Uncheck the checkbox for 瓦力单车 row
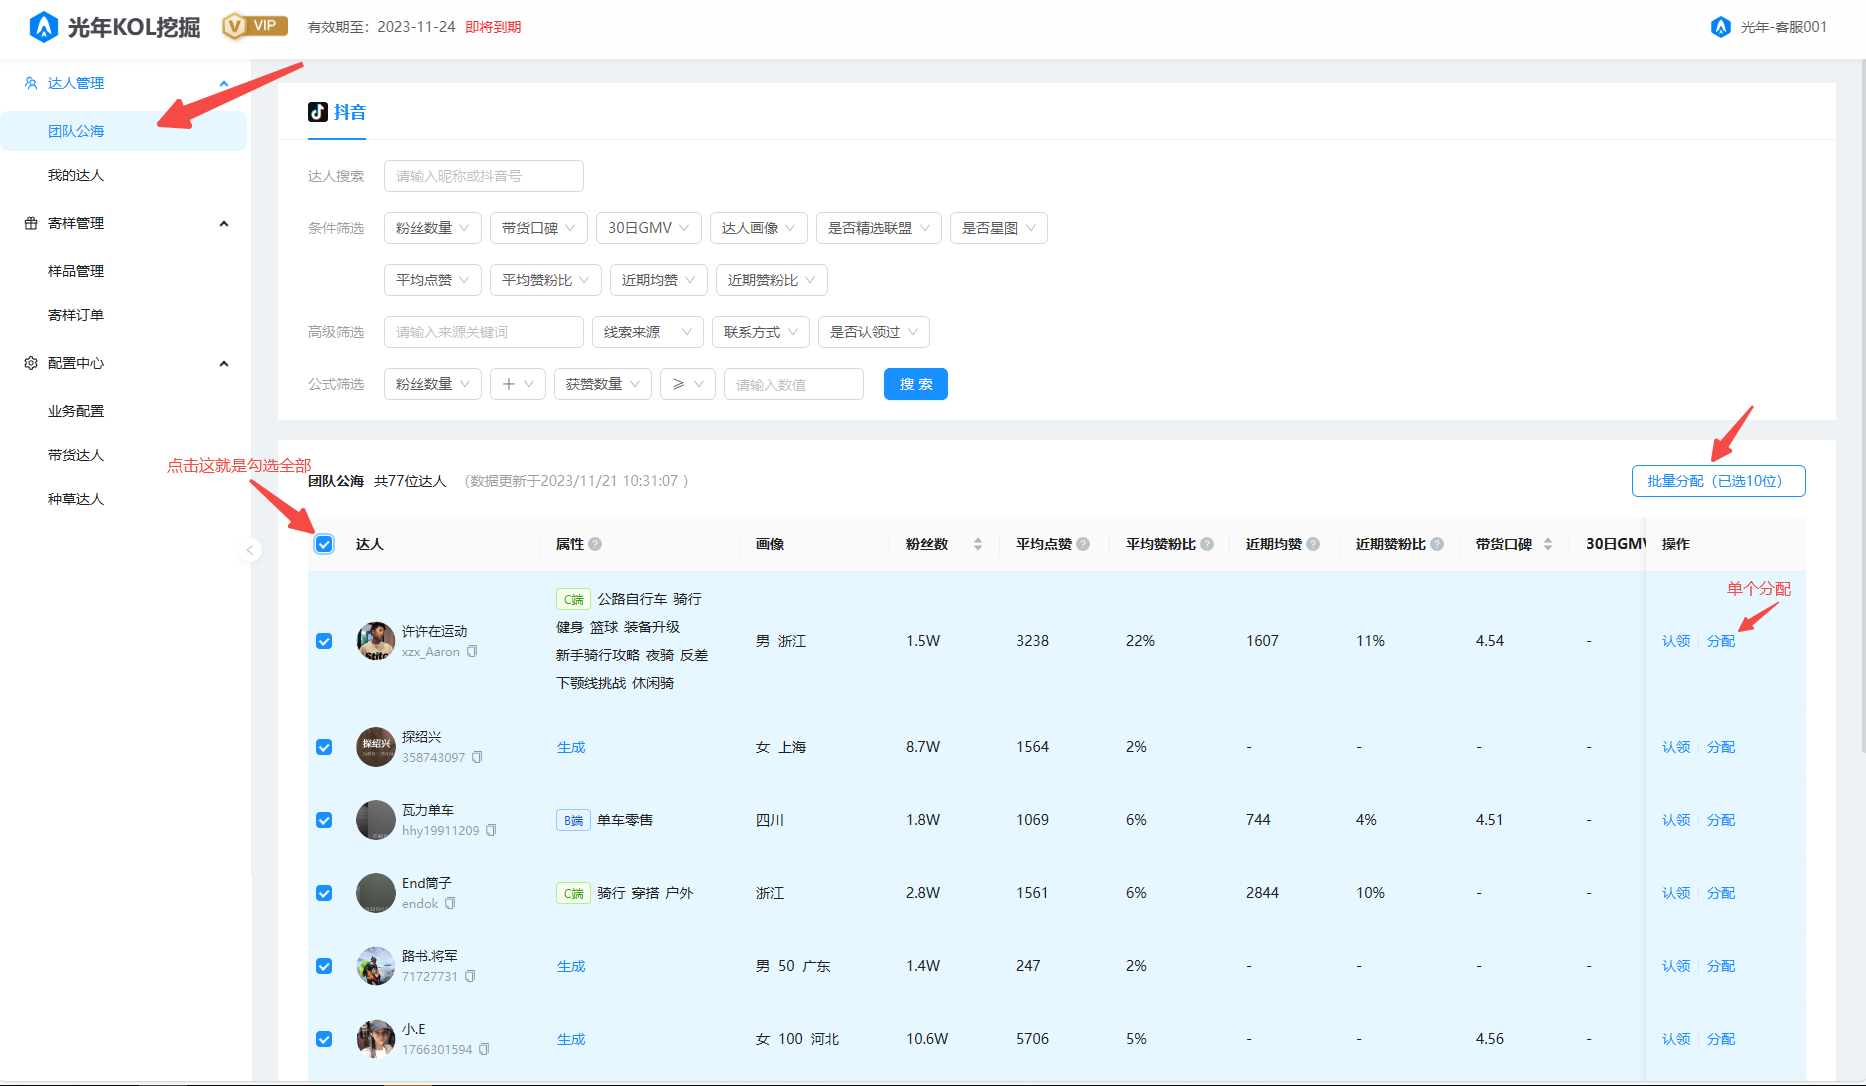This screenshot has width=1866, height=1086. [x=324, y=820]
